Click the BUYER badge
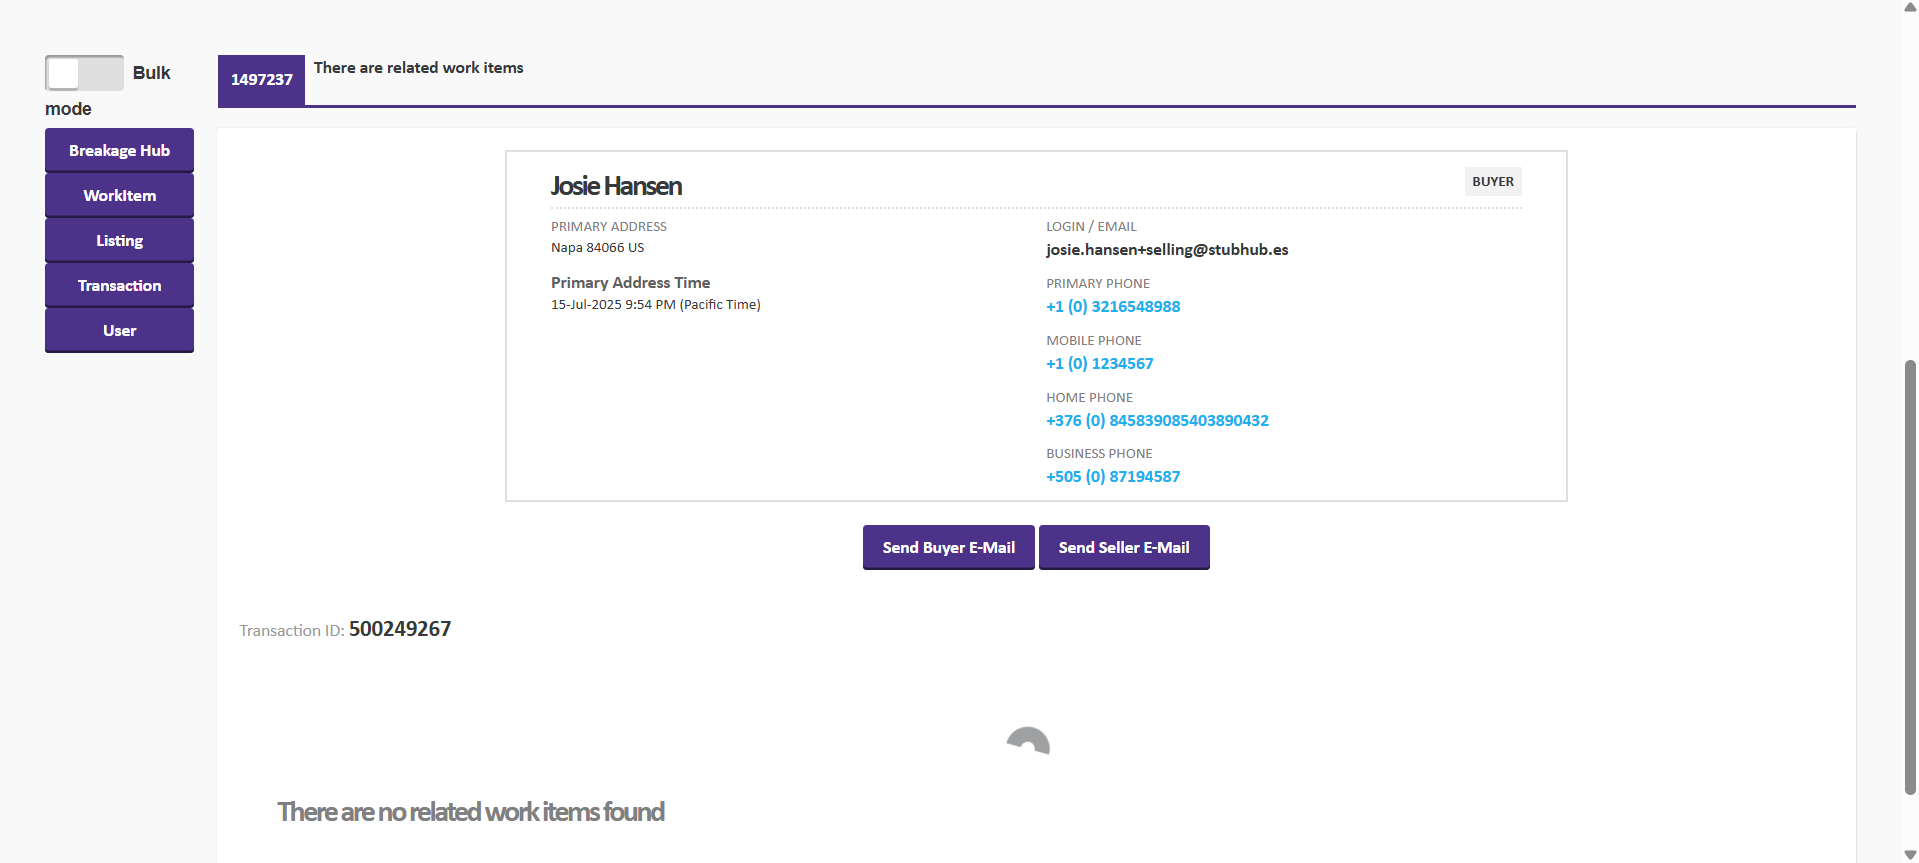Viewport: 1919px width, 863px height. click(1492, 181)
